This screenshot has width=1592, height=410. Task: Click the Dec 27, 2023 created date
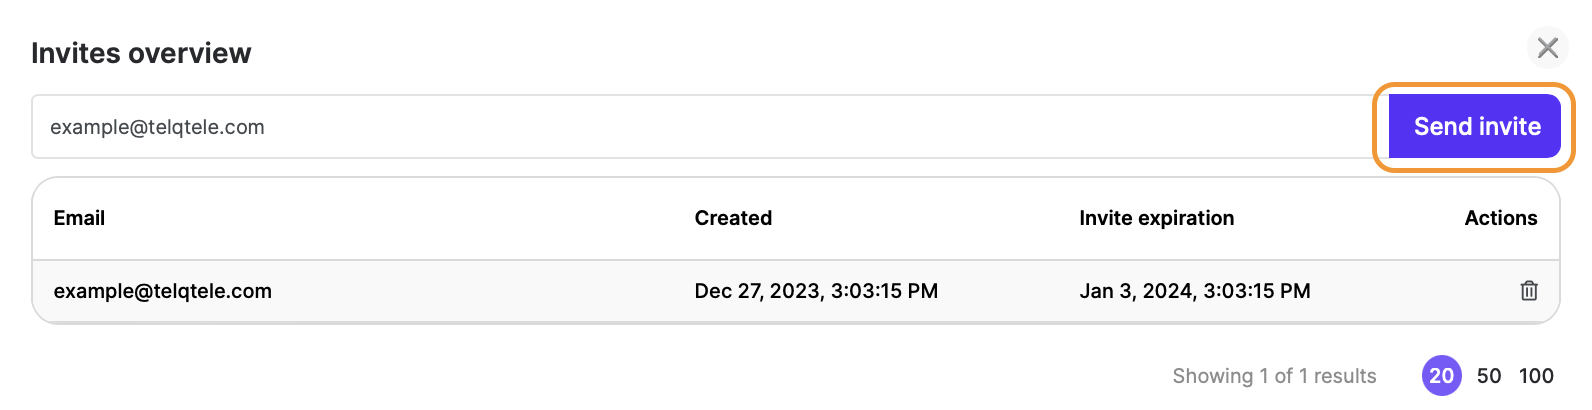(x=758, y=291)
